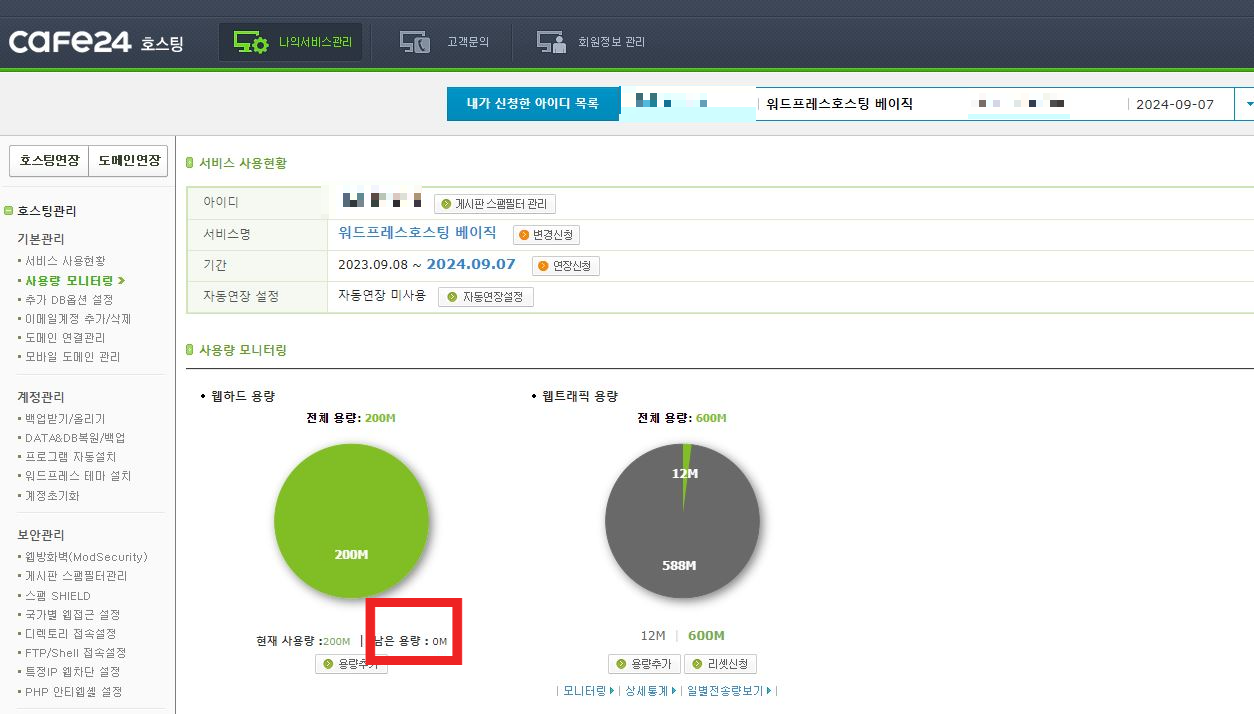Click the 사용량 모니터링 section heading
The width and height of the screenshot is (1254, 714).
coord(243,350)
